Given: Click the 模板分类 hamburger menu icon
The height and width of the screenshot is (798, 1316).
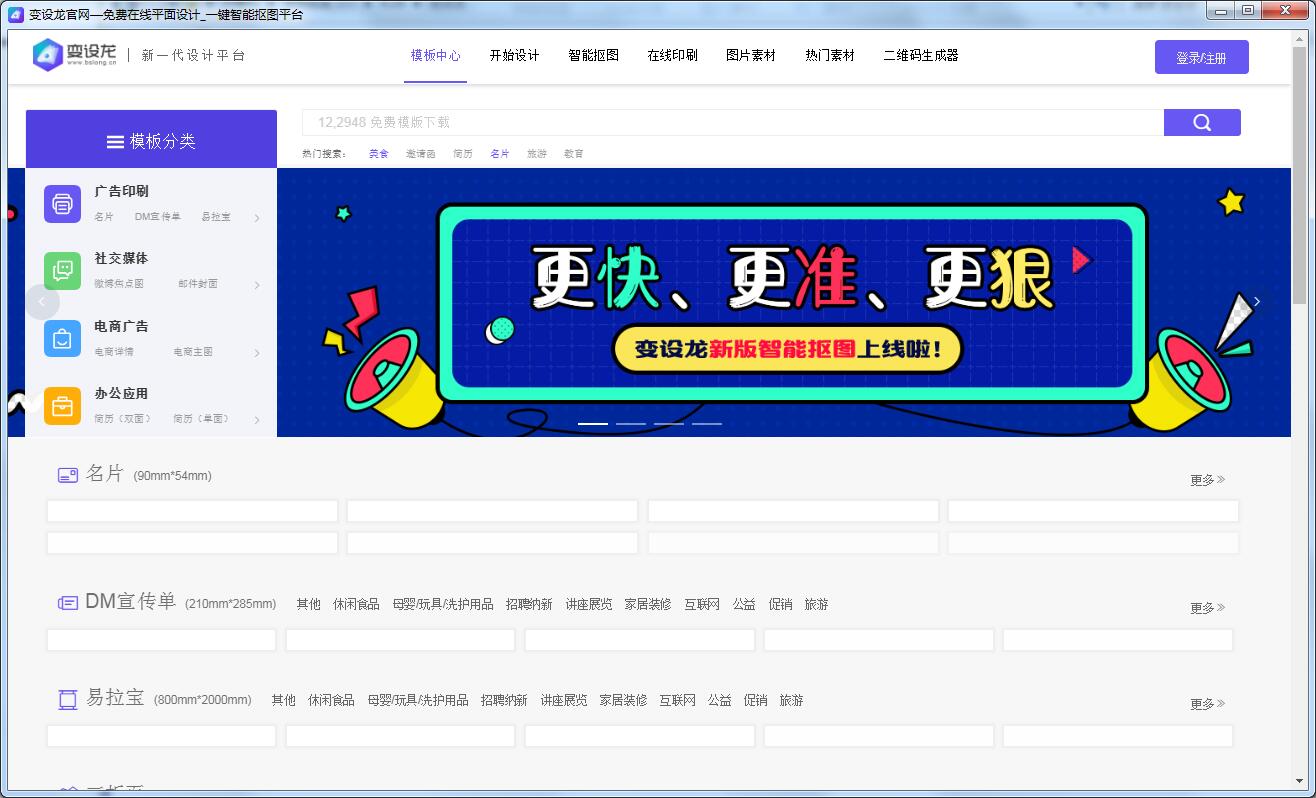Looking at the screenshot, I should [114, 141].
